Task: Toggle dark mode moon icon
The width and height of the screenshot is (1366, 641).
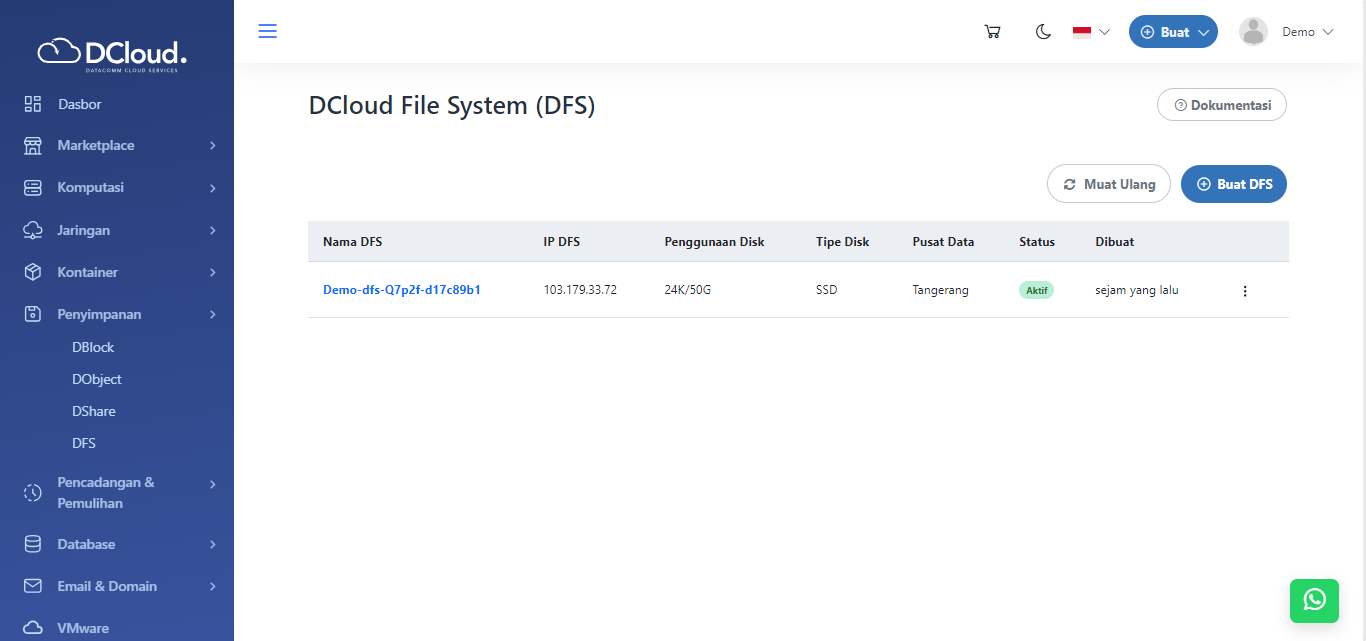Action: click(x=1043, y=32)
